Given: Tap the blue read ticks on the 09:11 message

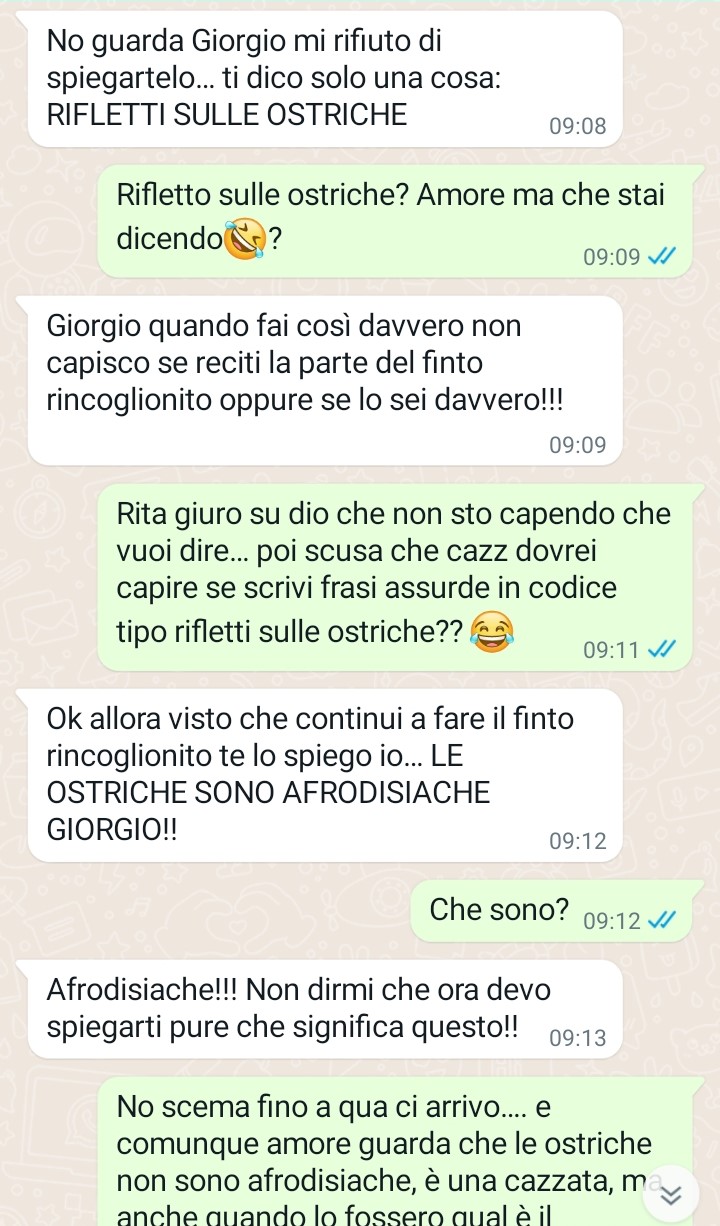Looking at the screenshot, I should (x=663, y=650).
